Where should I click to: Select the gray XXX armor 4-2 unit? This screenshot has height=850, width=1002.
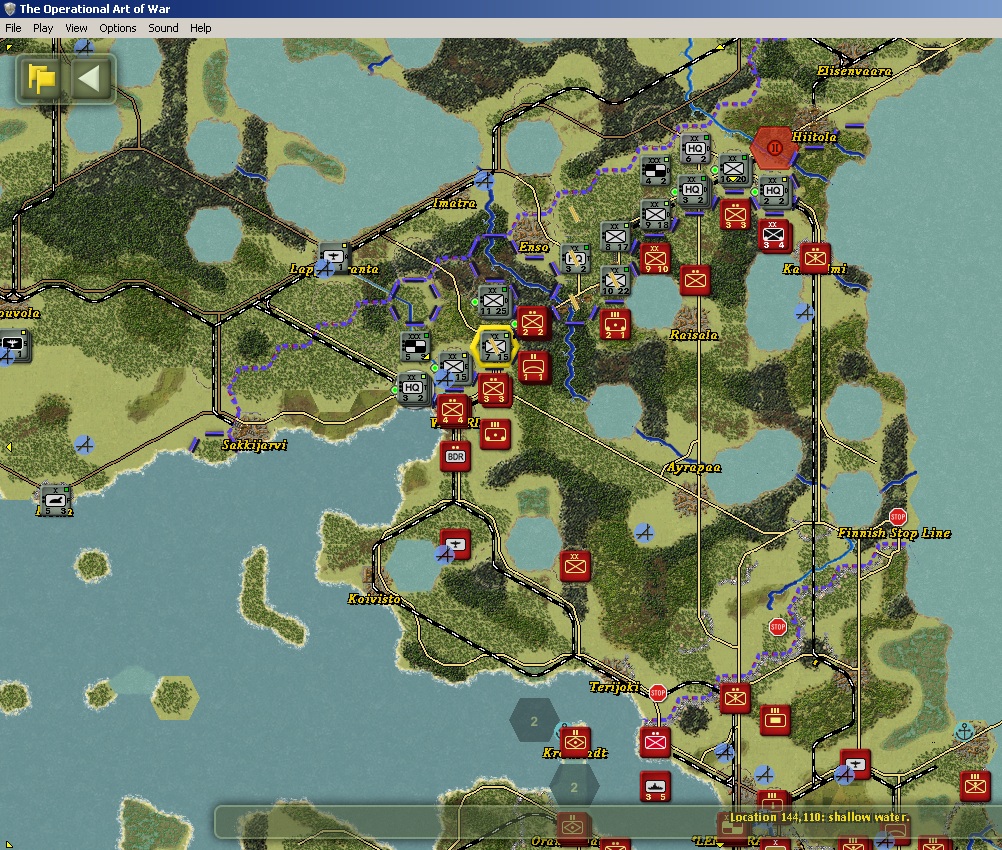[x=656, y=171]
